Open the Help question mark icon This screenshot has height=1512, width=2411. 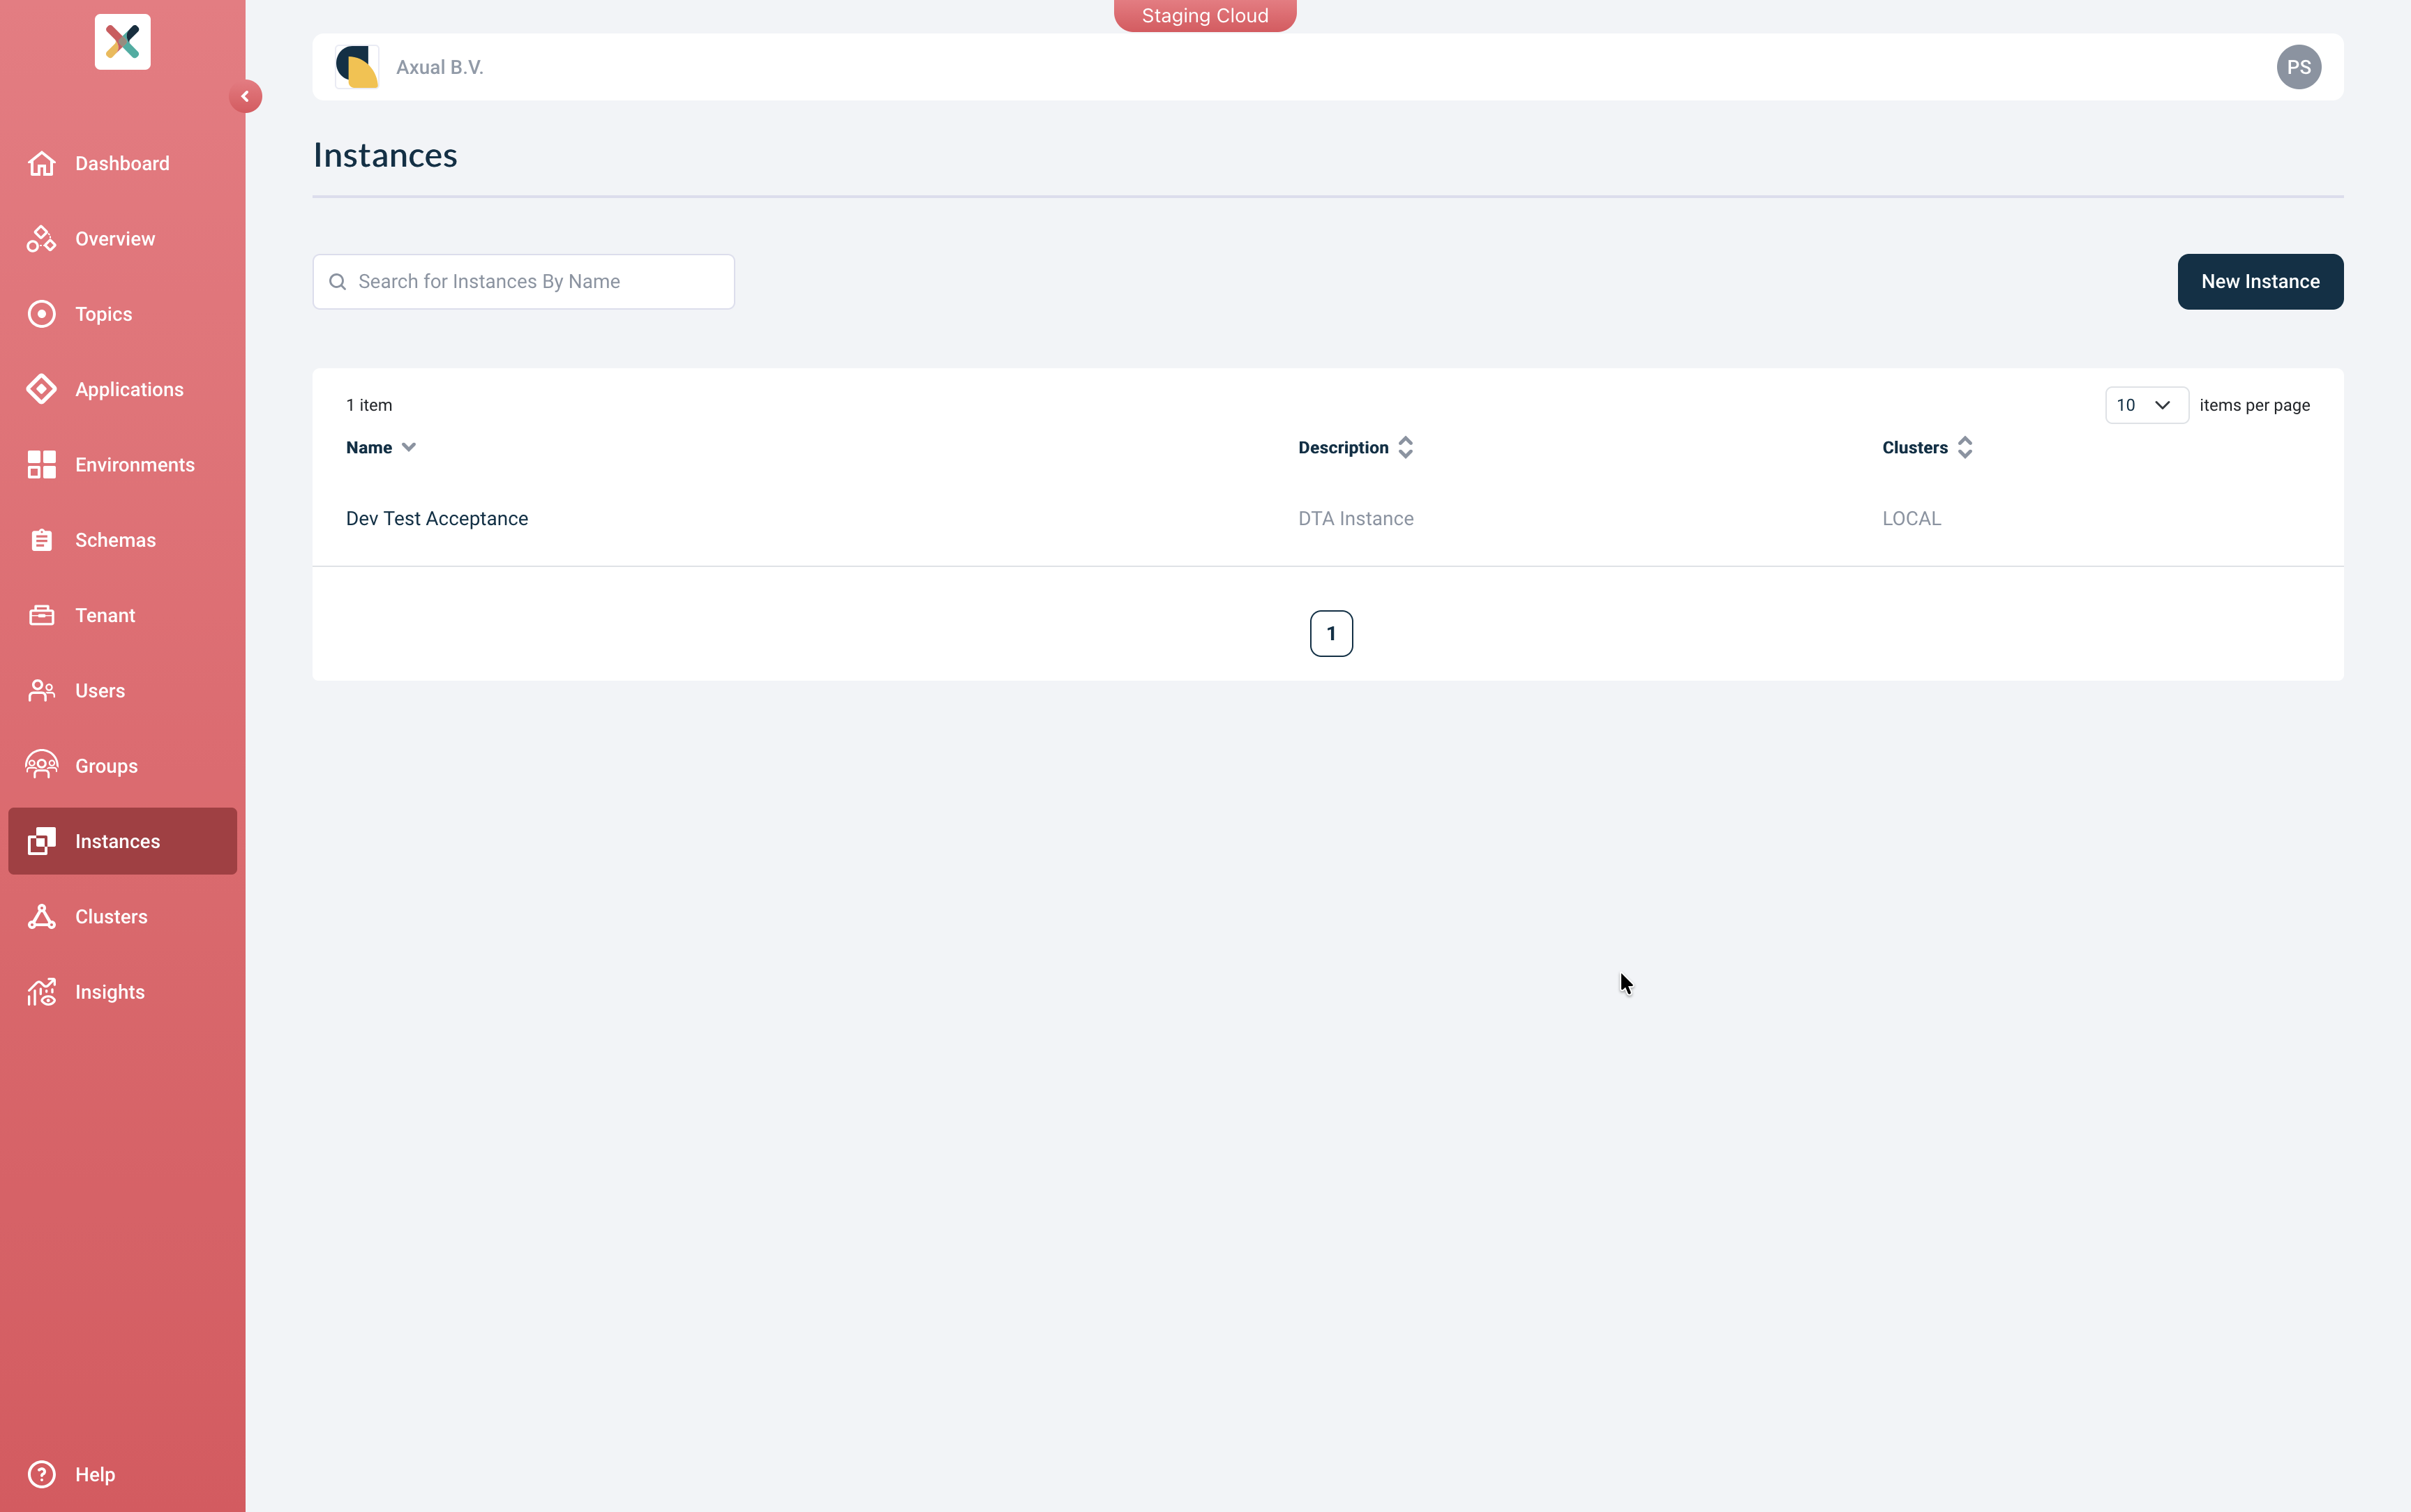point(41,1473)
